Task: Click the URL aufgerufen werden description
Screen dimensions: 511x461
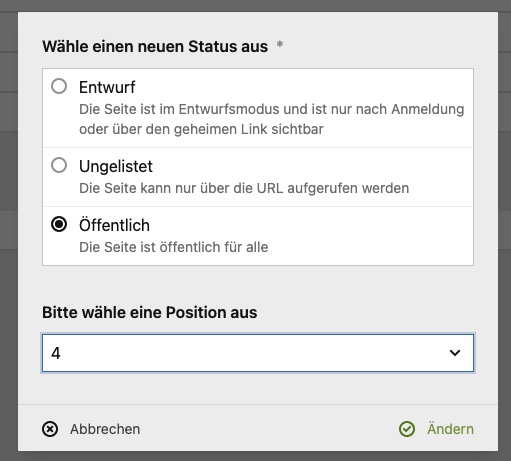Action: coord(244,188)
